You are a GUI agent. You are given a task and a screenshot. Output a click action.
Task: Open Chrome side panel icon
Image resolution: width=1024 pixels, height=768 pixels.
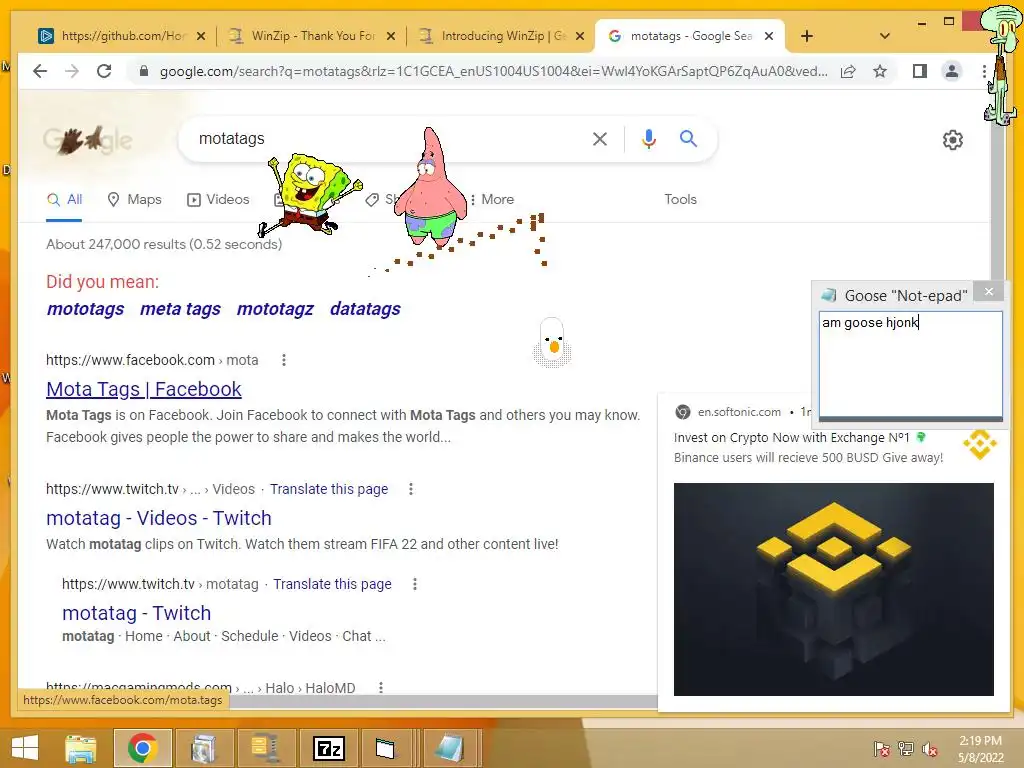point(920,71)
